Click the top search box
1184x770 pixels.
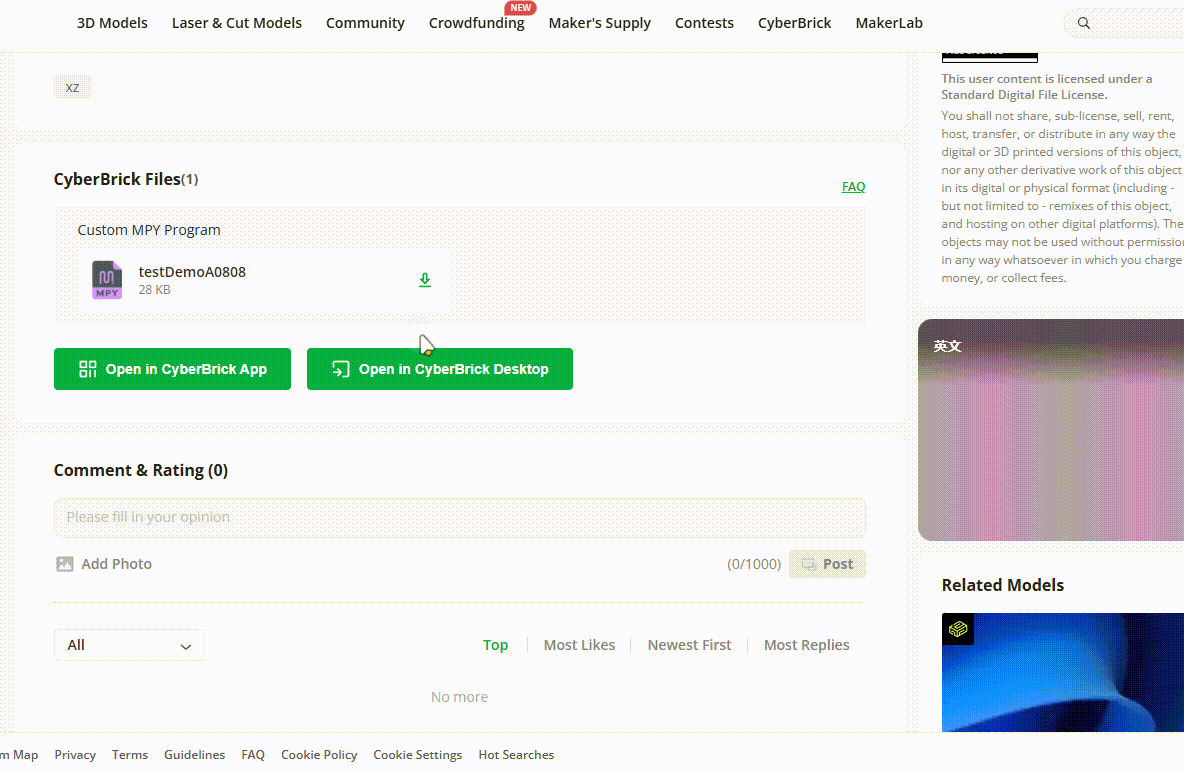pos(1124,23)
